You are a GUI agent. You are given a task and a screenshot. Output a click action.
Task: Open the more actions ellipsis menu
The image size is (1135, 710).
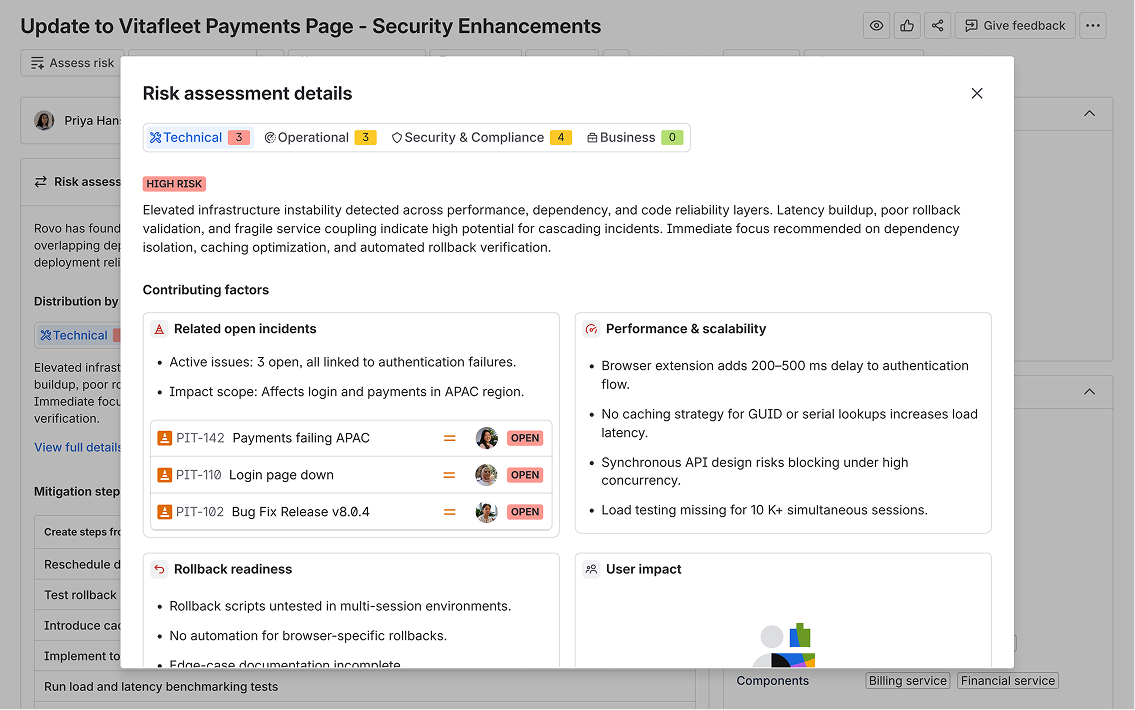coord(1093,26)
